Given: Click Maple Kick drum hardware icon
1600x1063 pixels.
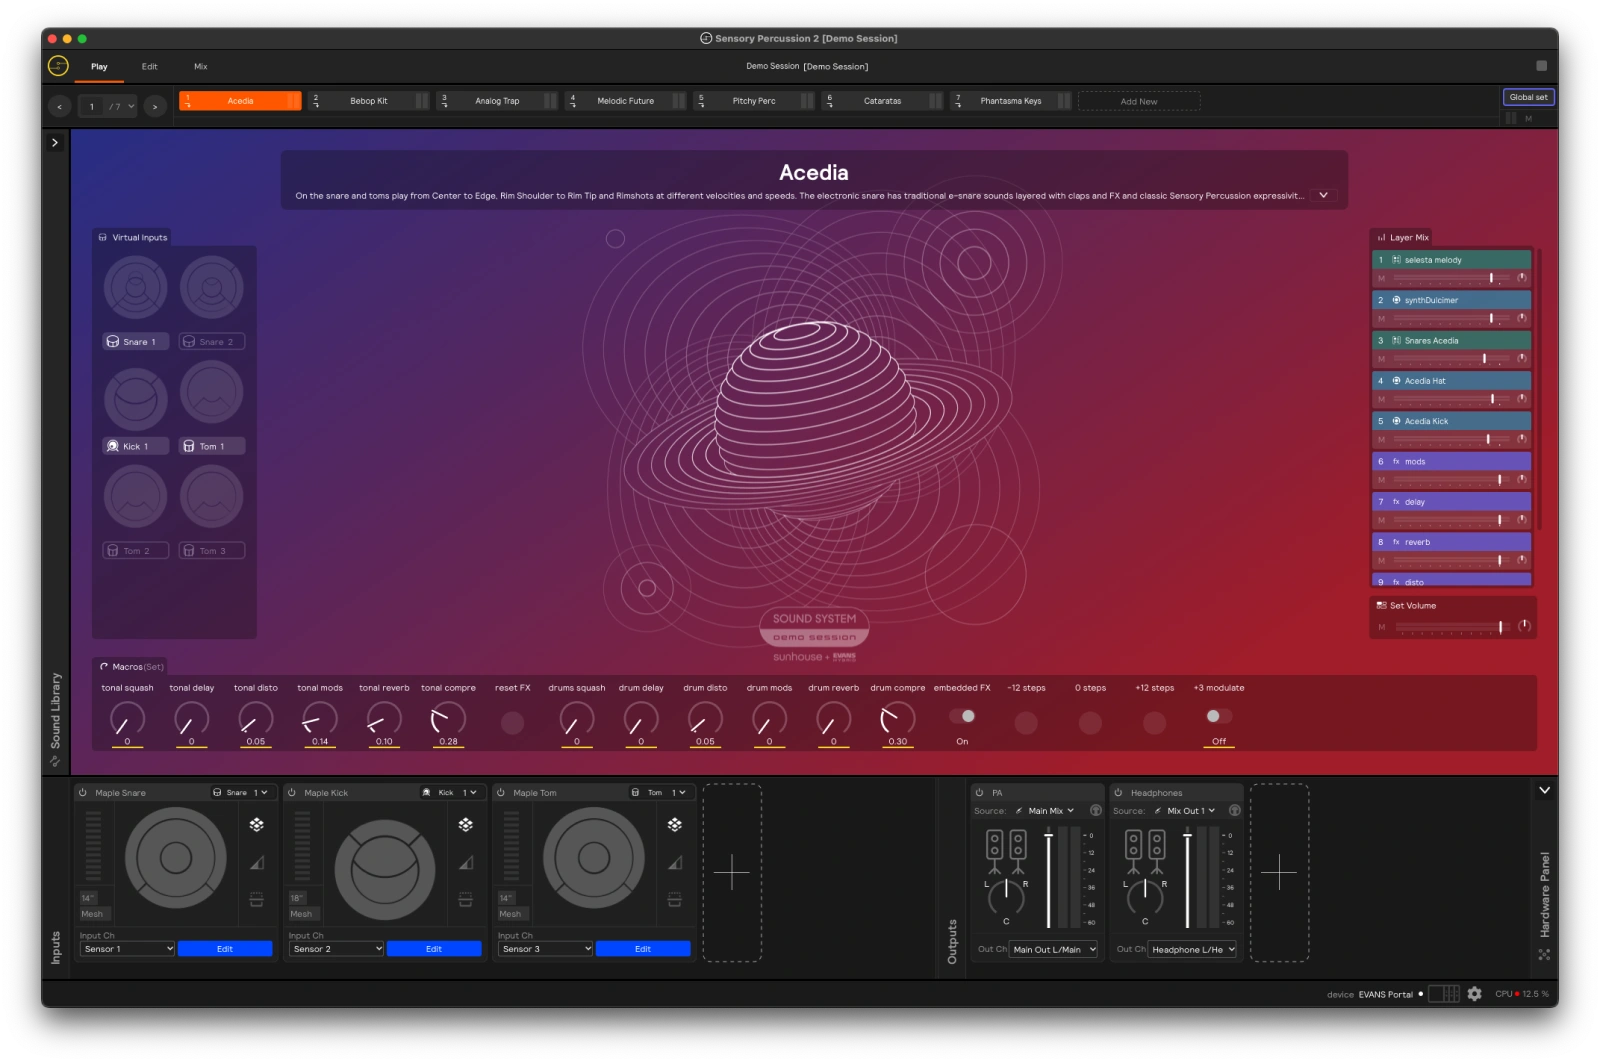Looking at the screenshot, I should (x=466, y=899).
